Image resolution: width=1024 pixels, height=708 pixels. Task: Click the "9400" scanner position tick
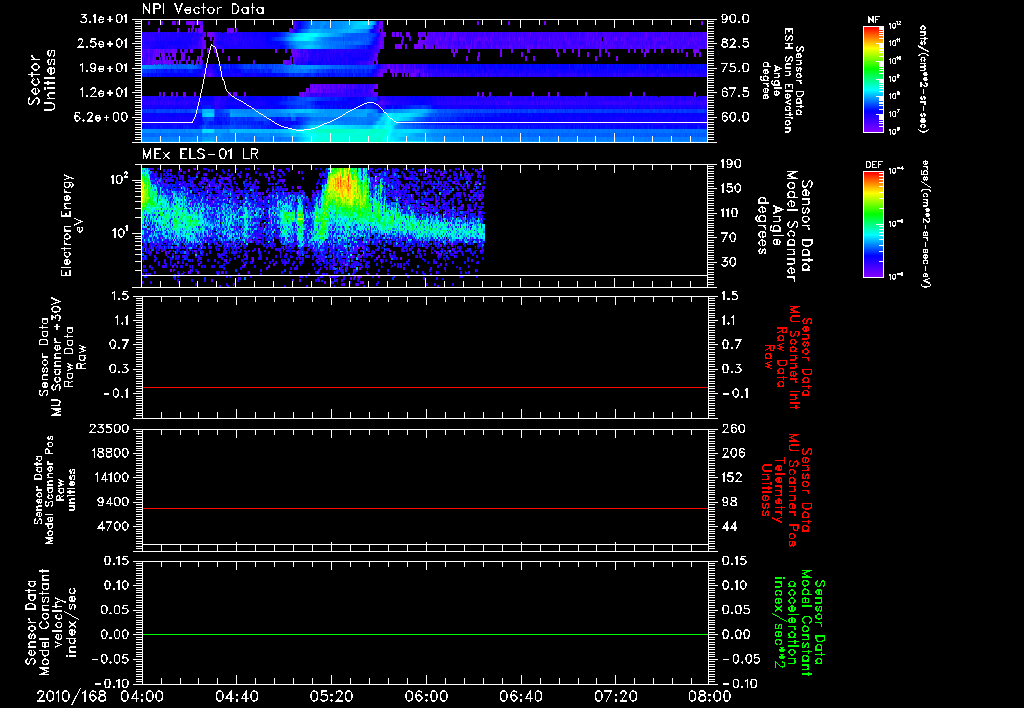tap(113, 502)
